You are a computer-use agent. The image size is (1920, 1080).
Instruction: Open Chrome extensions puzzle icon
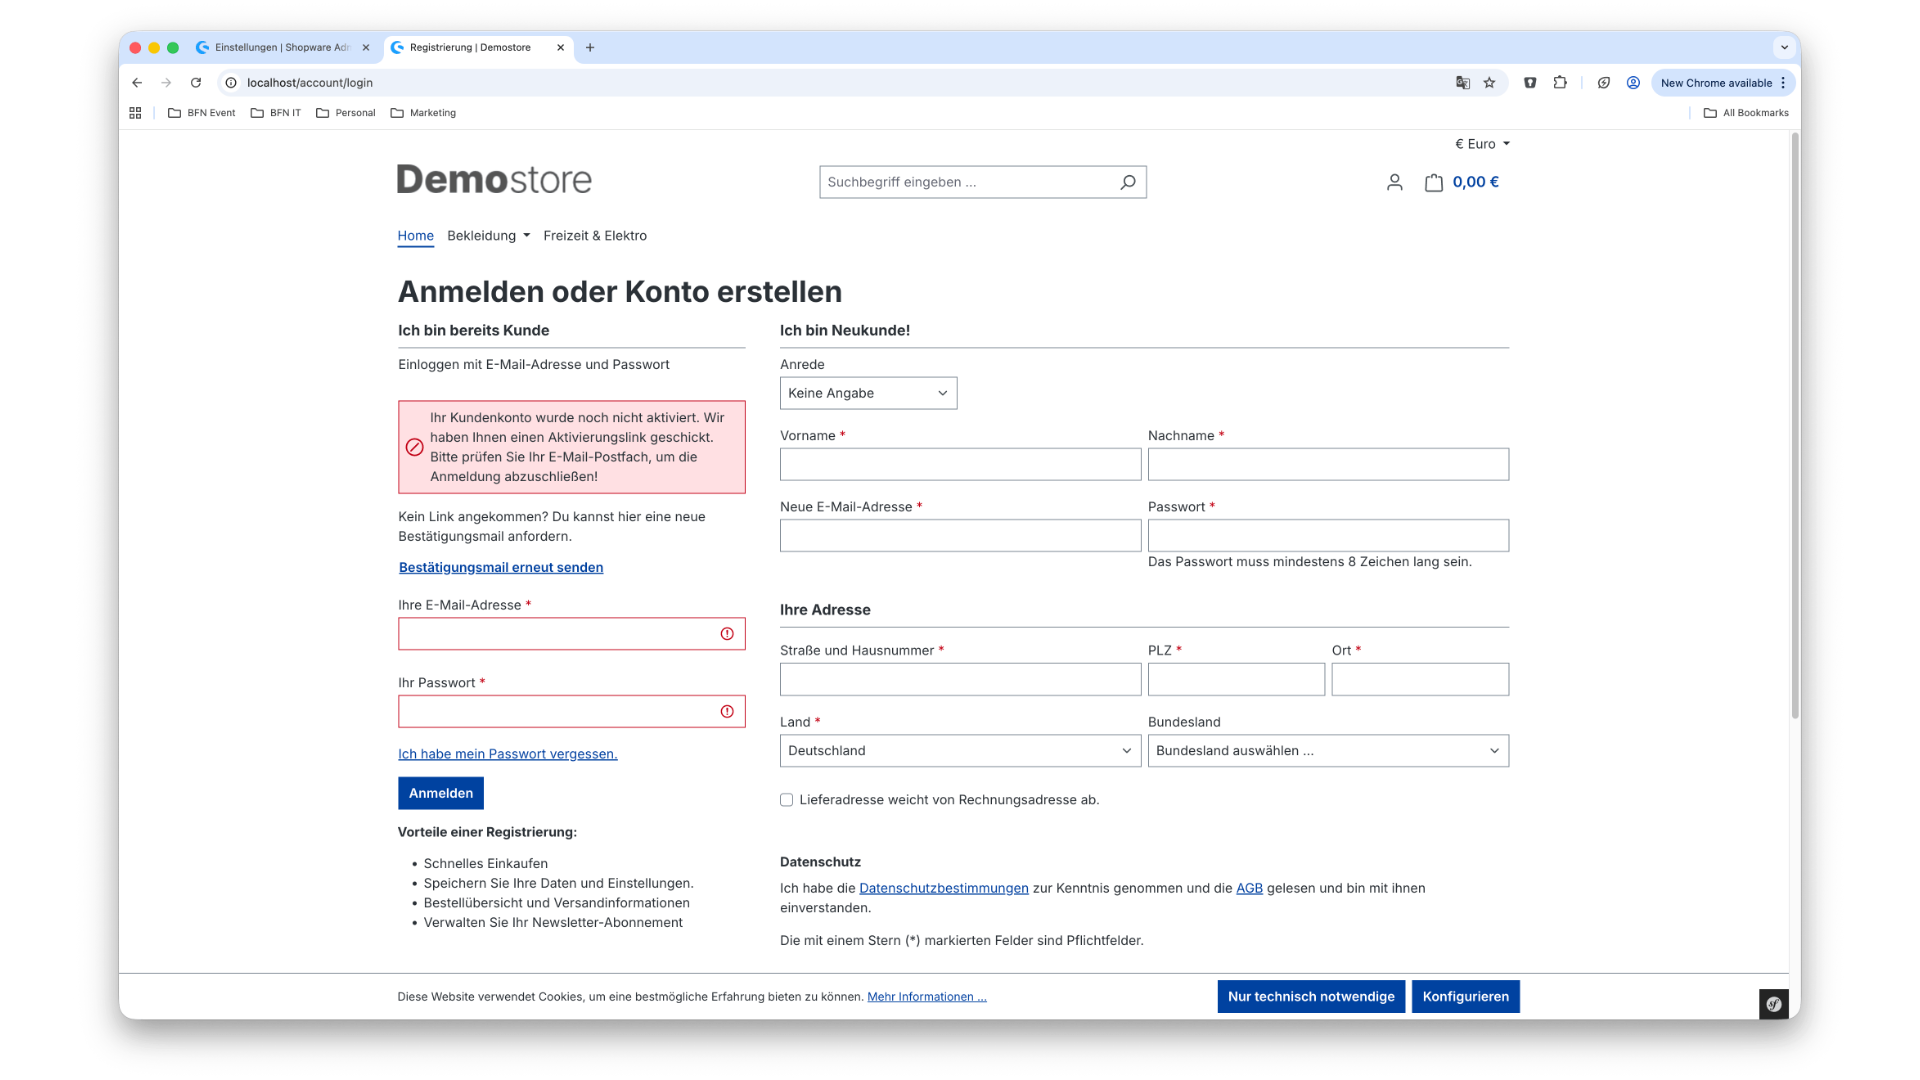pyautogui.click(x=1560, y=83)
